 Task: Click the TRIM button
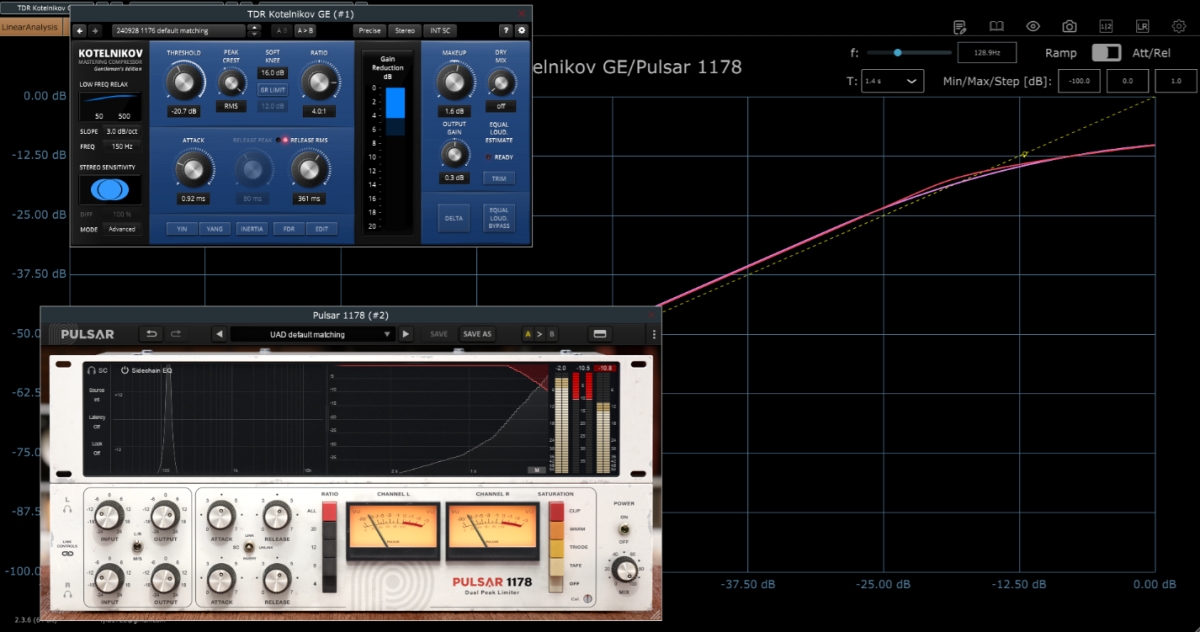(x=498, y=178)
